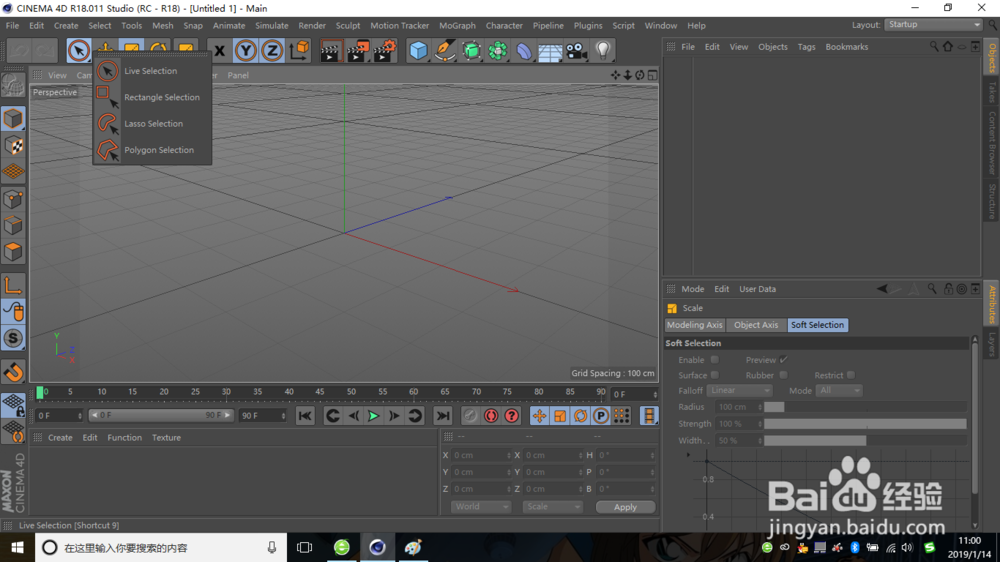Click the Bend deformer icon
1000x562 pixels.
[524, 50]
